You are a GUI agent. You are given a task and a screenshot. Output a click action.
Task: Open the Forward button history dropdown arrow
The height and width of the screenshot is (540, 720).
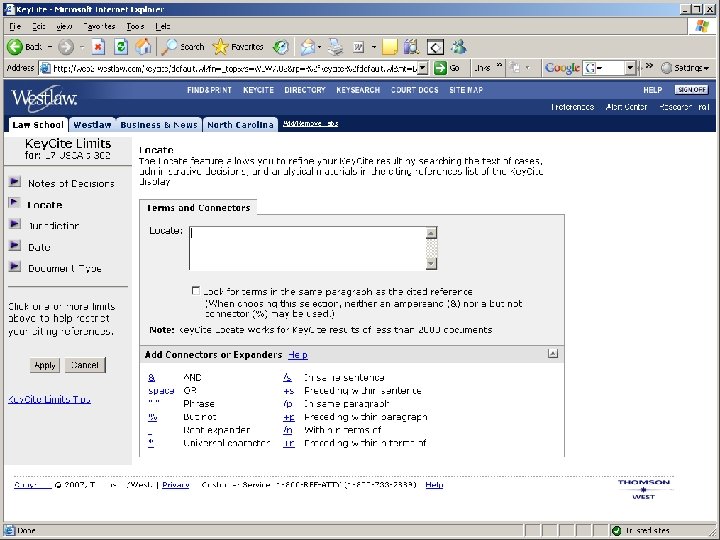[x=82, y=46]
